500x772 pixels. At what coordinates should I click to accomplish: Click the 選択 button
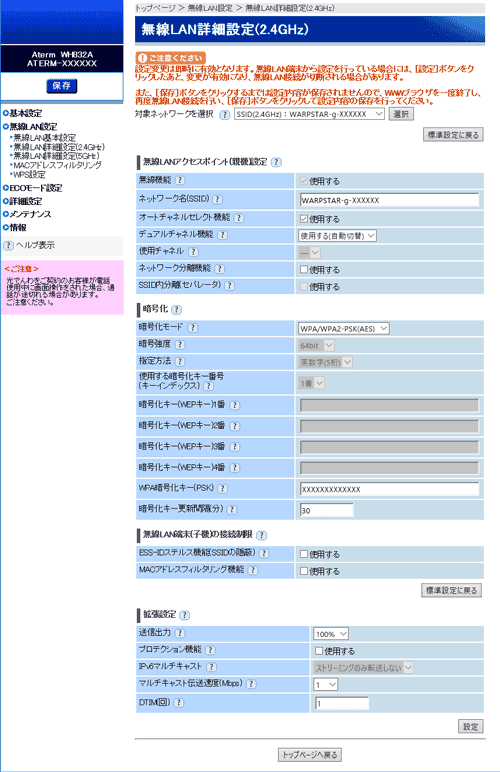click(x=401, y=114)
